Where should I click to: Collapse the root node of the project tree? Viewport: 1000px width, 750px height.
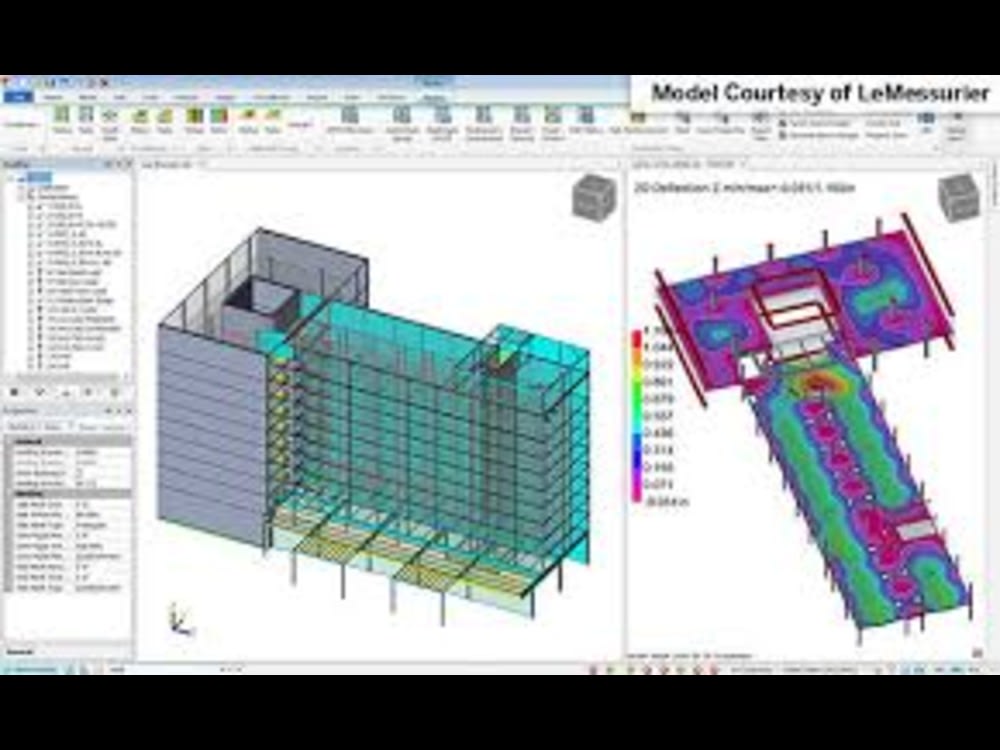coord(11,179)
